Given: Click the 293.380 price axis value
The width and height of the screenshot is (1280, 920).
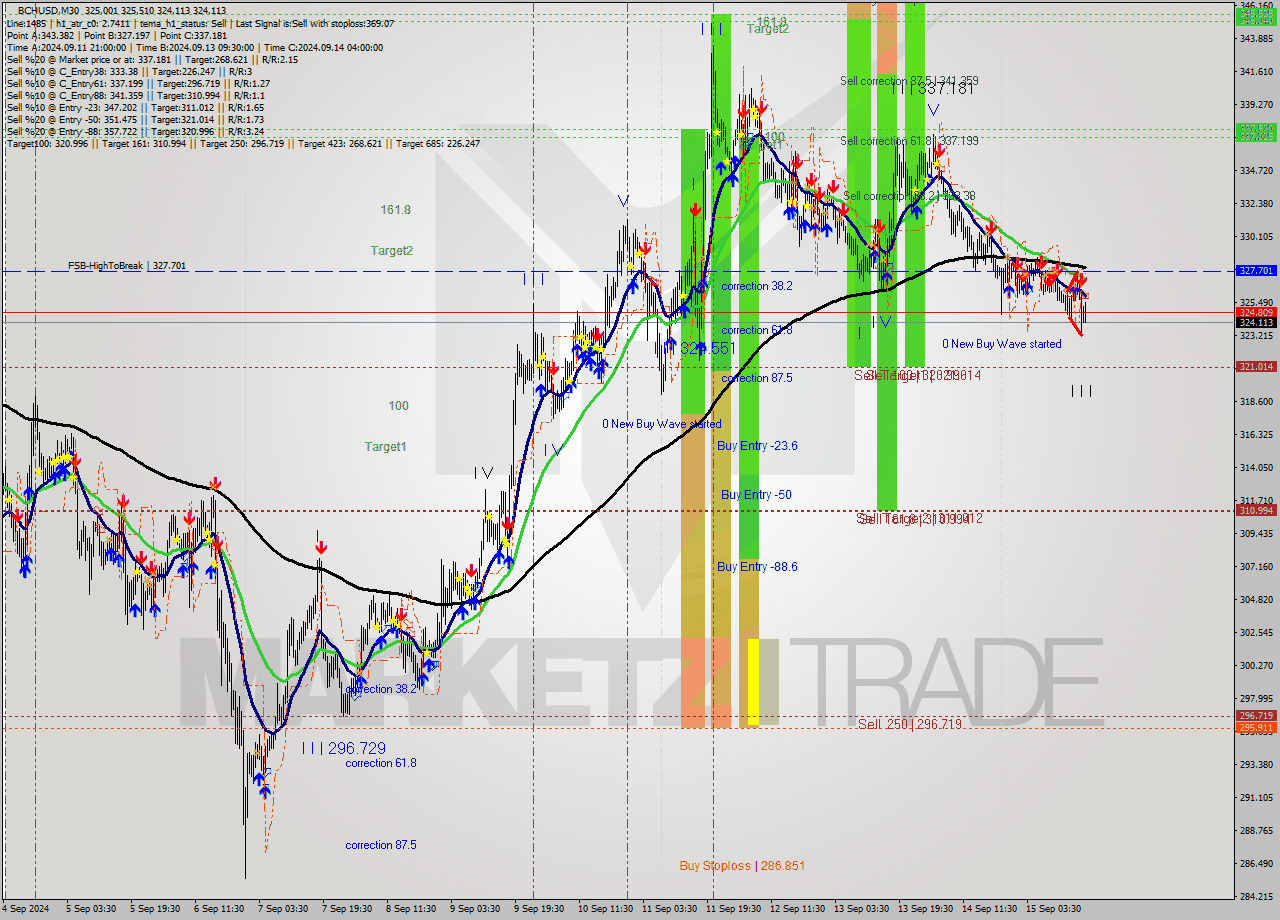Looking at the screenshot, I should tap(1257, 765).
